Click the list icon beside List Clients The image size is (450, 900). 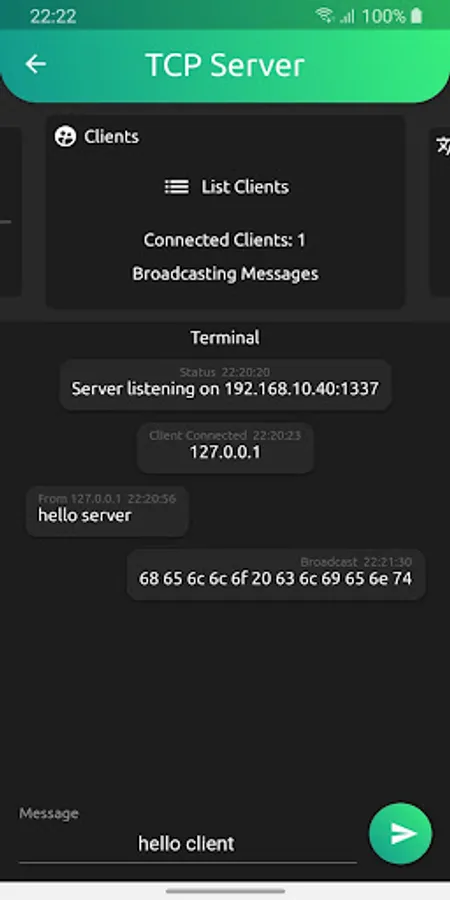177,187
